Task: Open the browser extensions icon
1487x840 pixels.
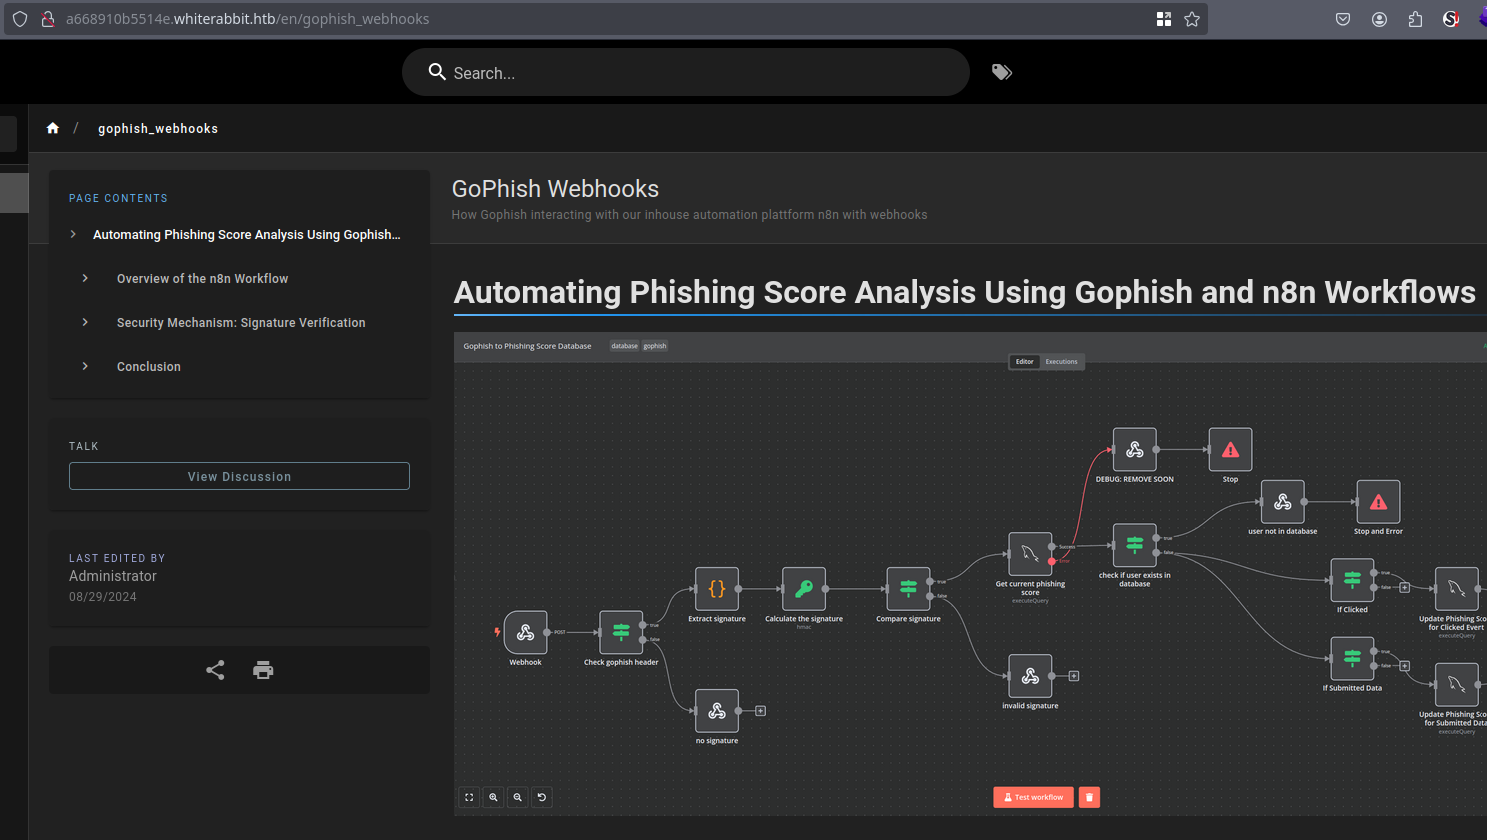Action: point(1415,19)
